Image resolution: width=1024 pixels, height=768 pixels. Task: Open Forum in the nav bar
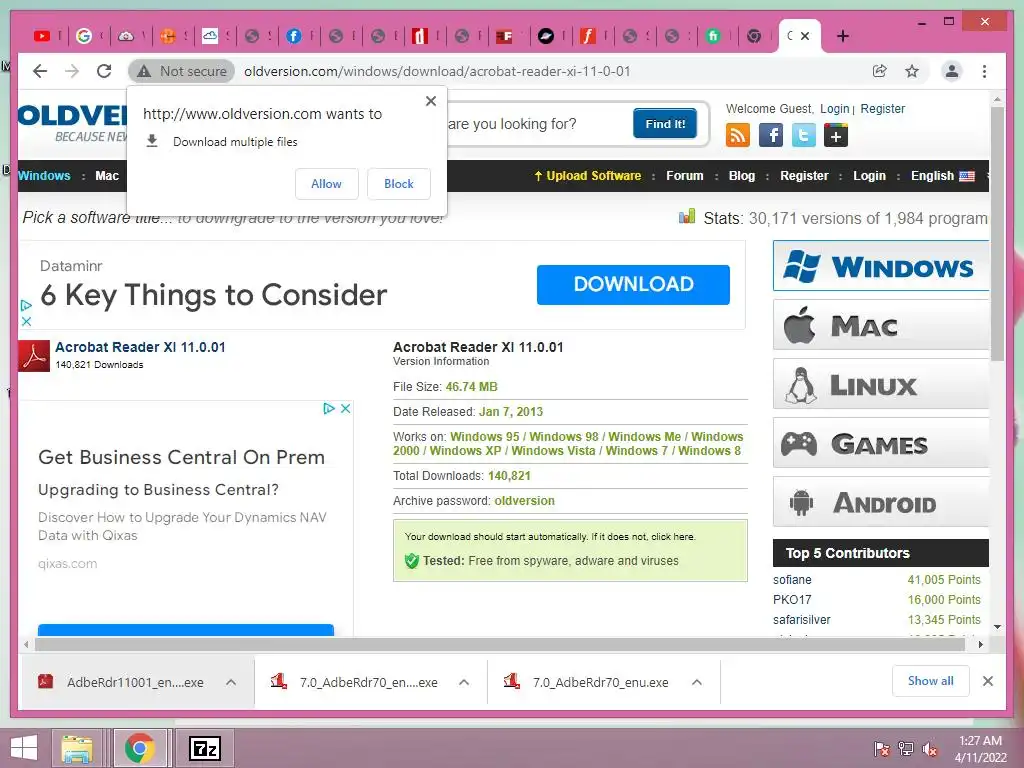pos(684,176)
